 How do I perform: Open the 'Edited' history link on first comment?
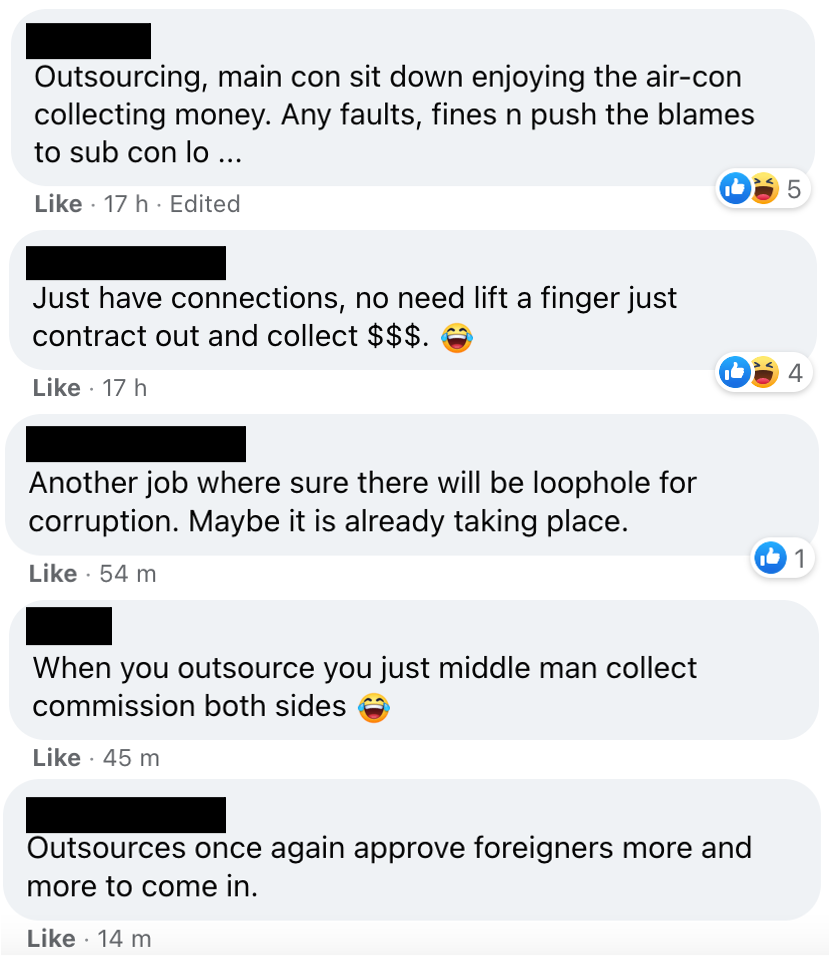click(205, 204)
